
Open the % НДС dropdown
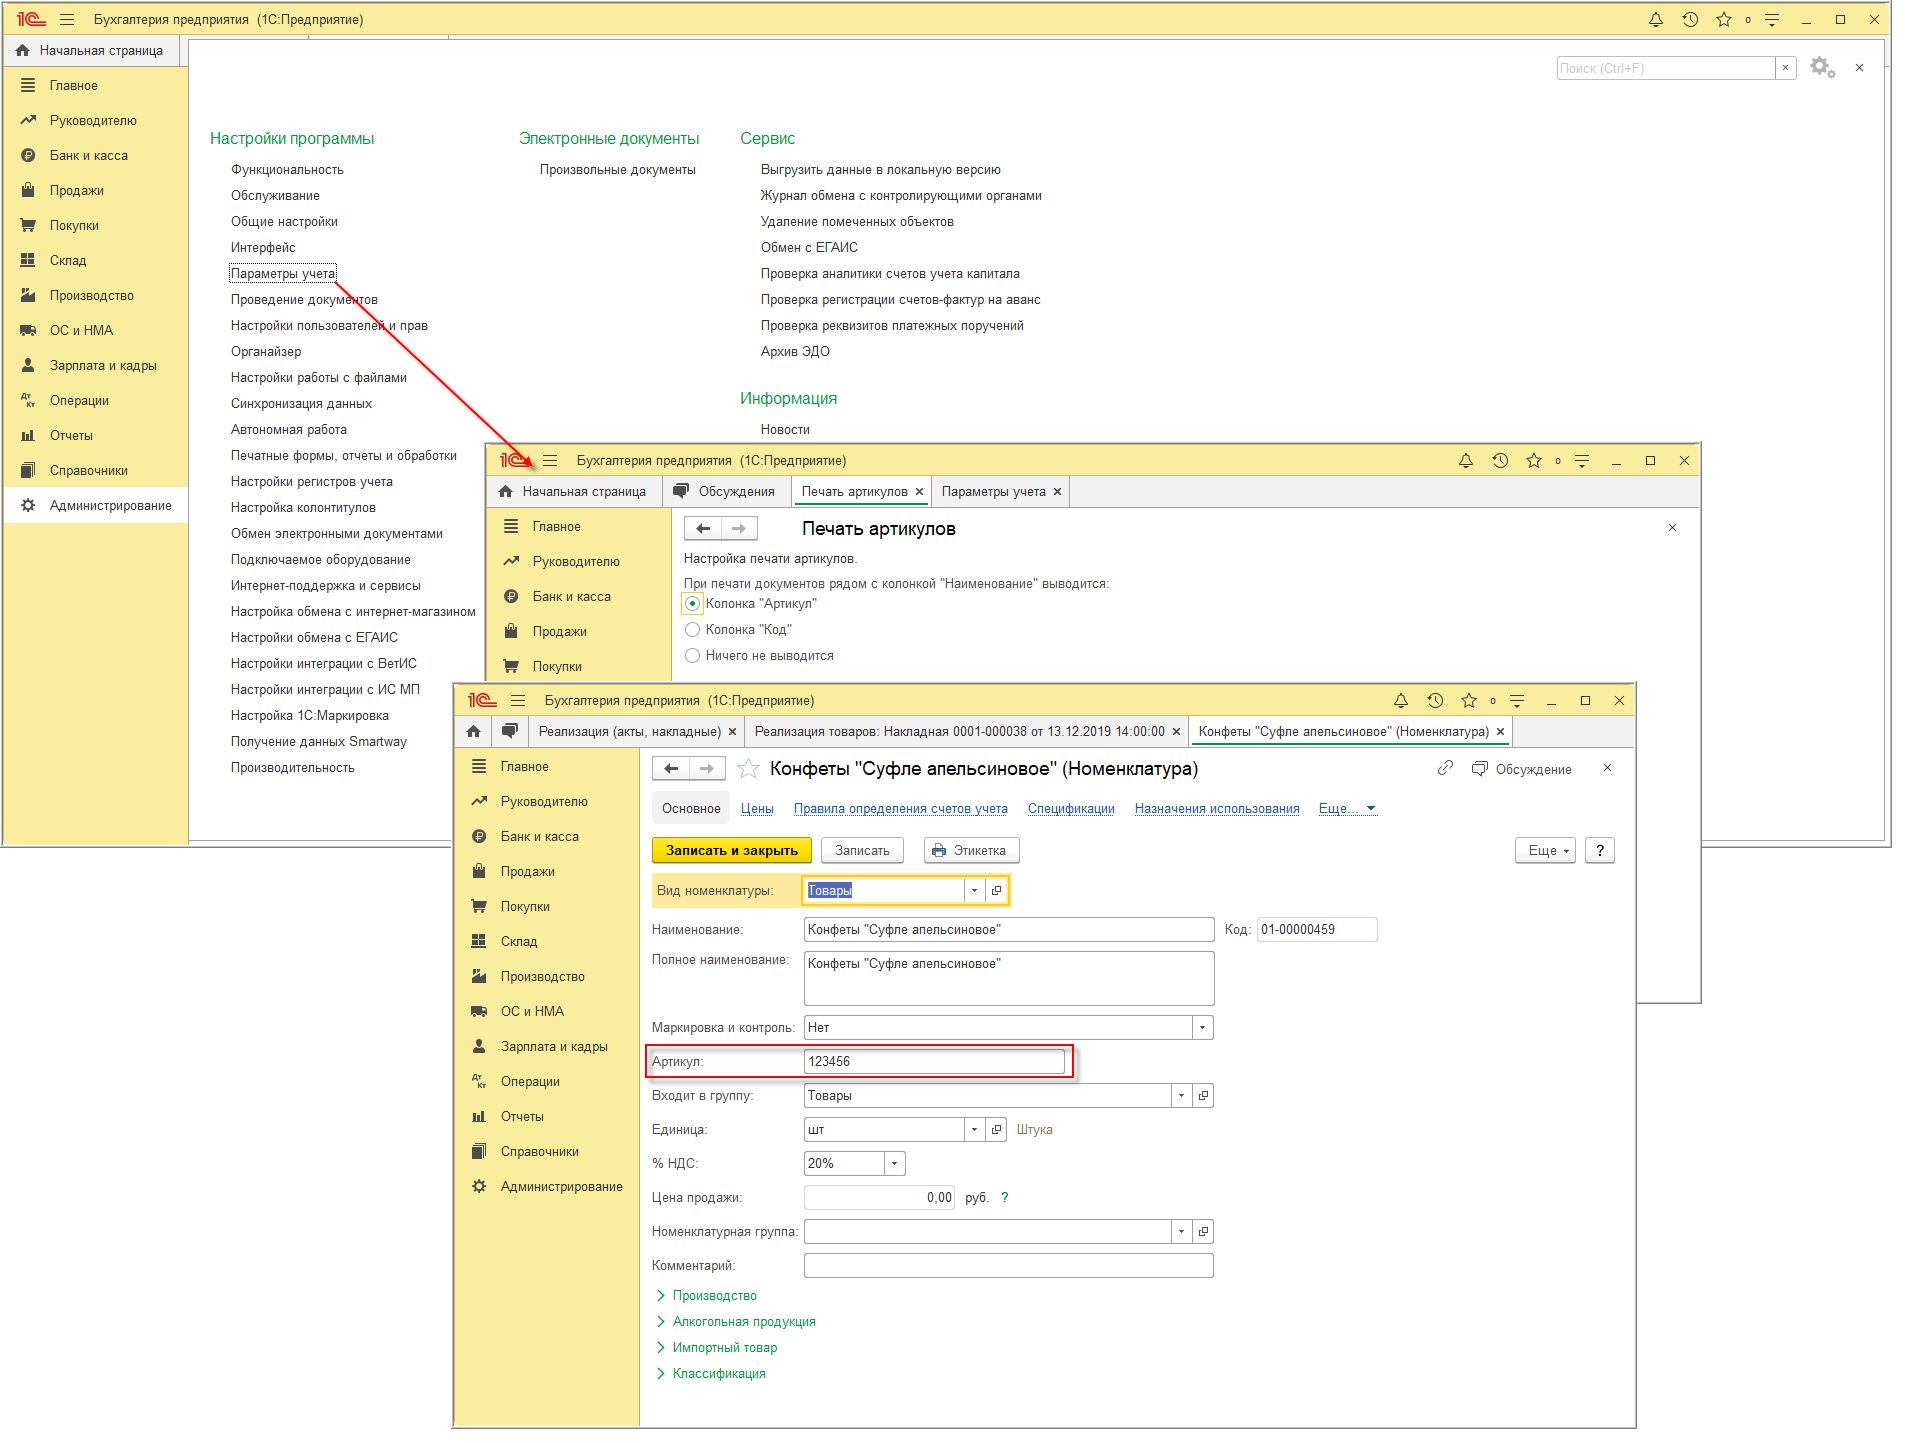[895, 1164]
